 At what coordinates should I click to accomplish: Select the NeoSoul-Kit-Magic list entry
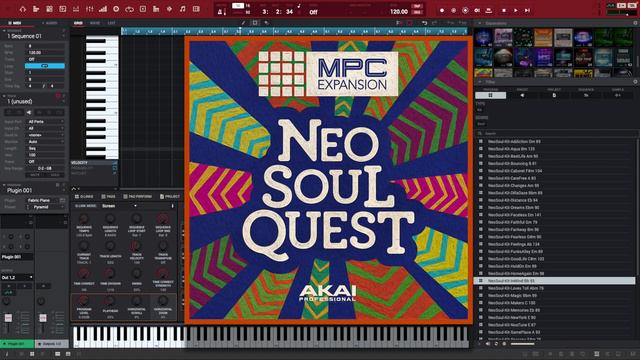[x=555, y=296]
